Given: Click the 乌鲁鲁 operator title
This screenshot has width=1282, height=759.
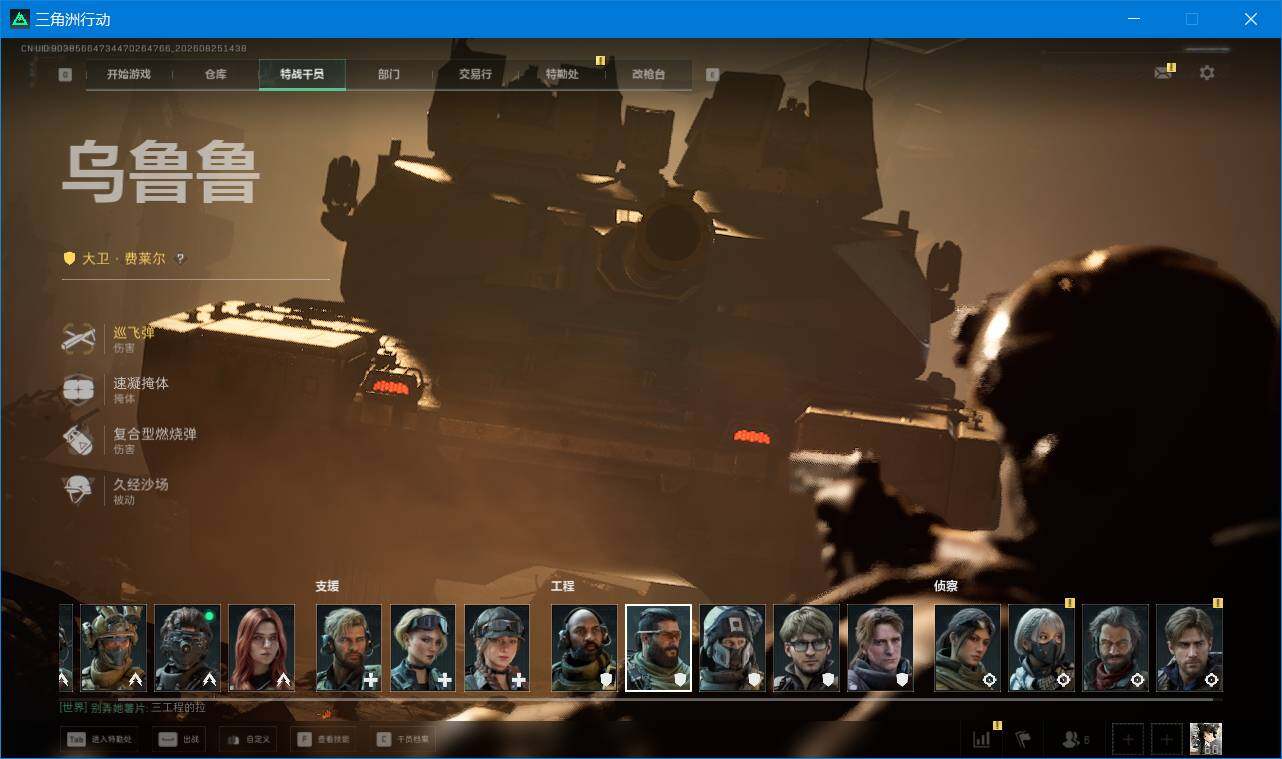Looking at the screenshot, I should (161, 174).
